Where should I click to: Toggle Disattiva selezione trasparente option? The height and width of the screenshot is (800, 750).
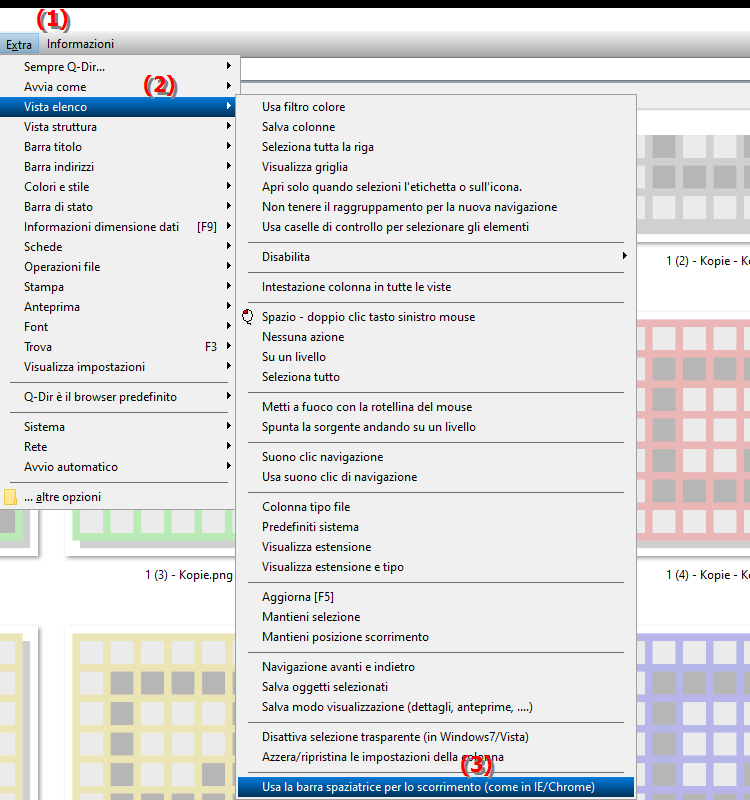pyautogui.click(x=436, y=737)
